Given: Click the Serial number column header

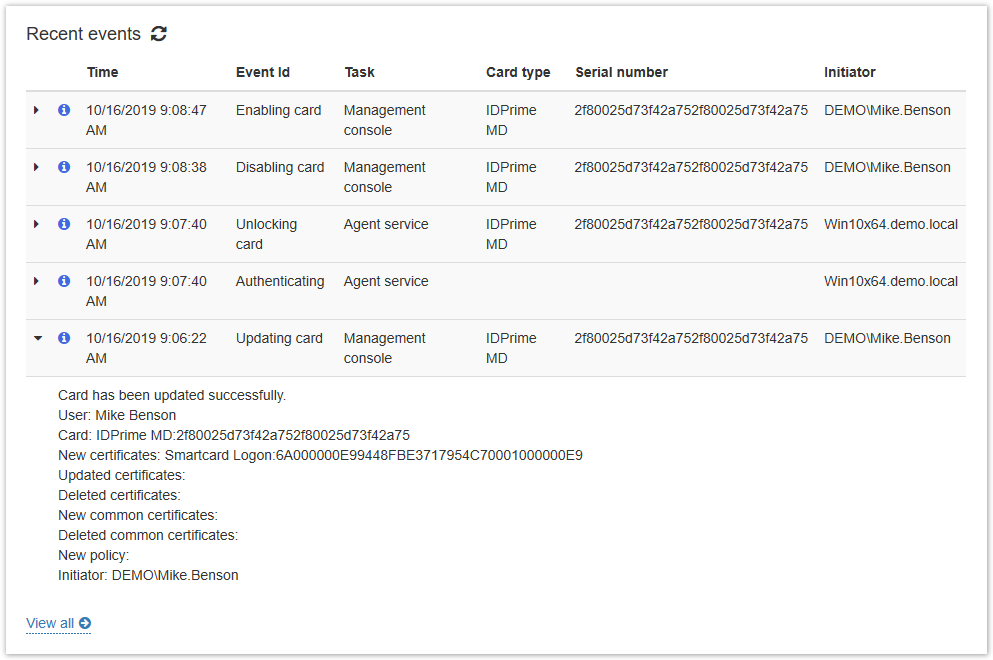Looking at the screenshot, I should pyautogui.click(x=621, y=72).
